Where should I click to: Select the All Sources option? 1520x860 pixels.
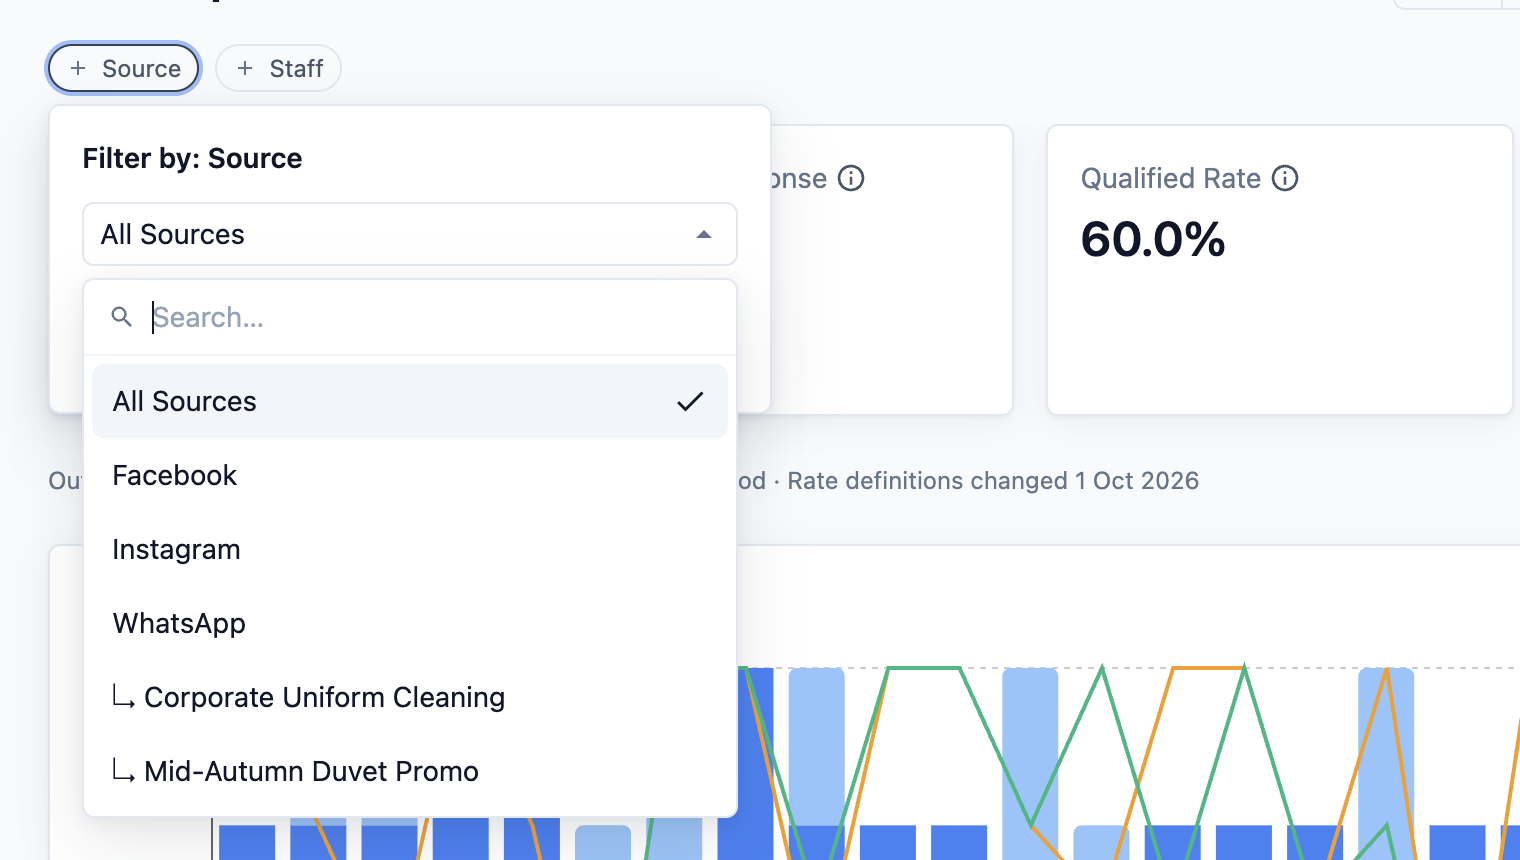pyautogui.click(x=410, y=401)
